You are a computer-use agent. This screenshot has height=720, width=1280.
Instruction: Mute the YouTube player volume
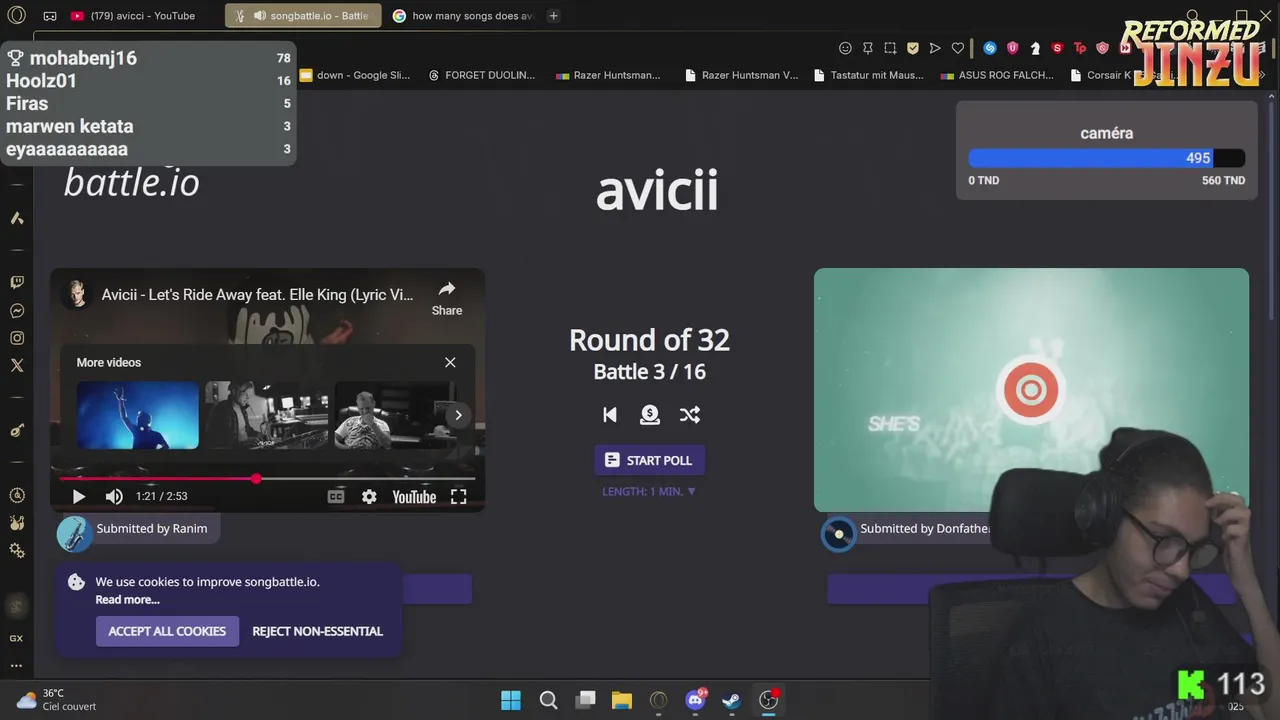(114, 496)
